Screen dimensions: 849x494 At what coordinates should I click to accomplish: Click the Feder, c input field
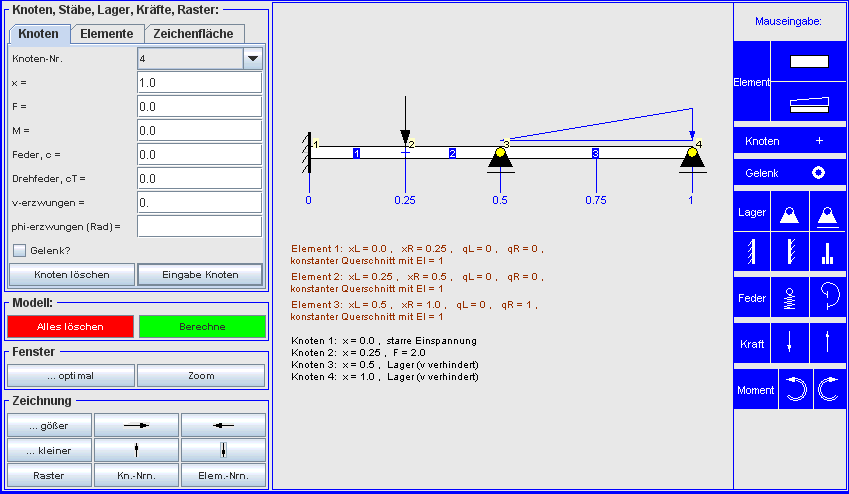(199, 154)
